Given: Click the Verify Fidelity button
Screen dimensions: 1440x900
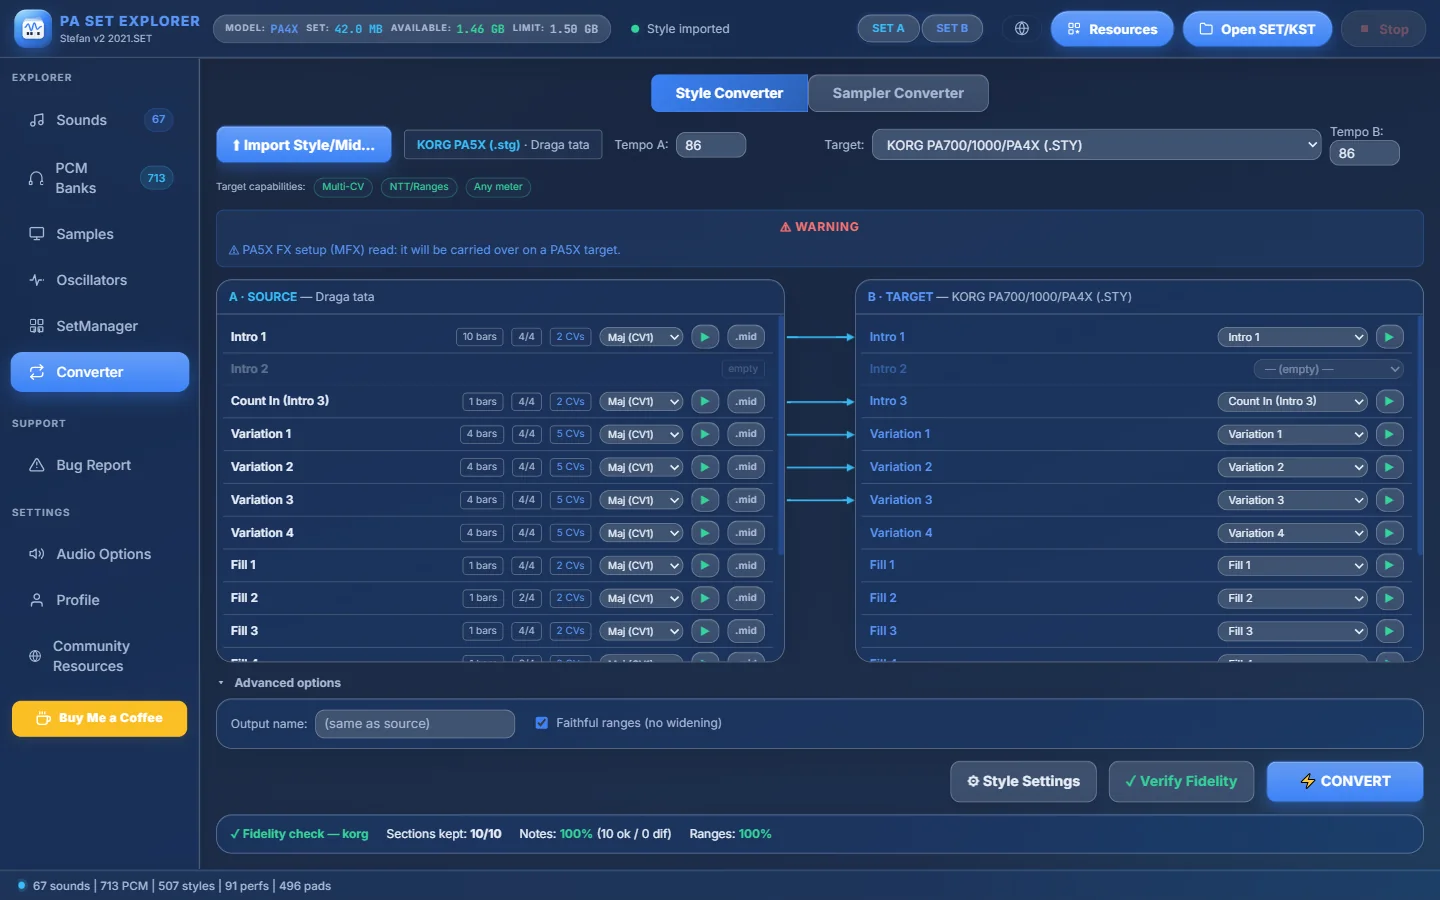Looking at the screenshot, I should [x=1181, y=782].
